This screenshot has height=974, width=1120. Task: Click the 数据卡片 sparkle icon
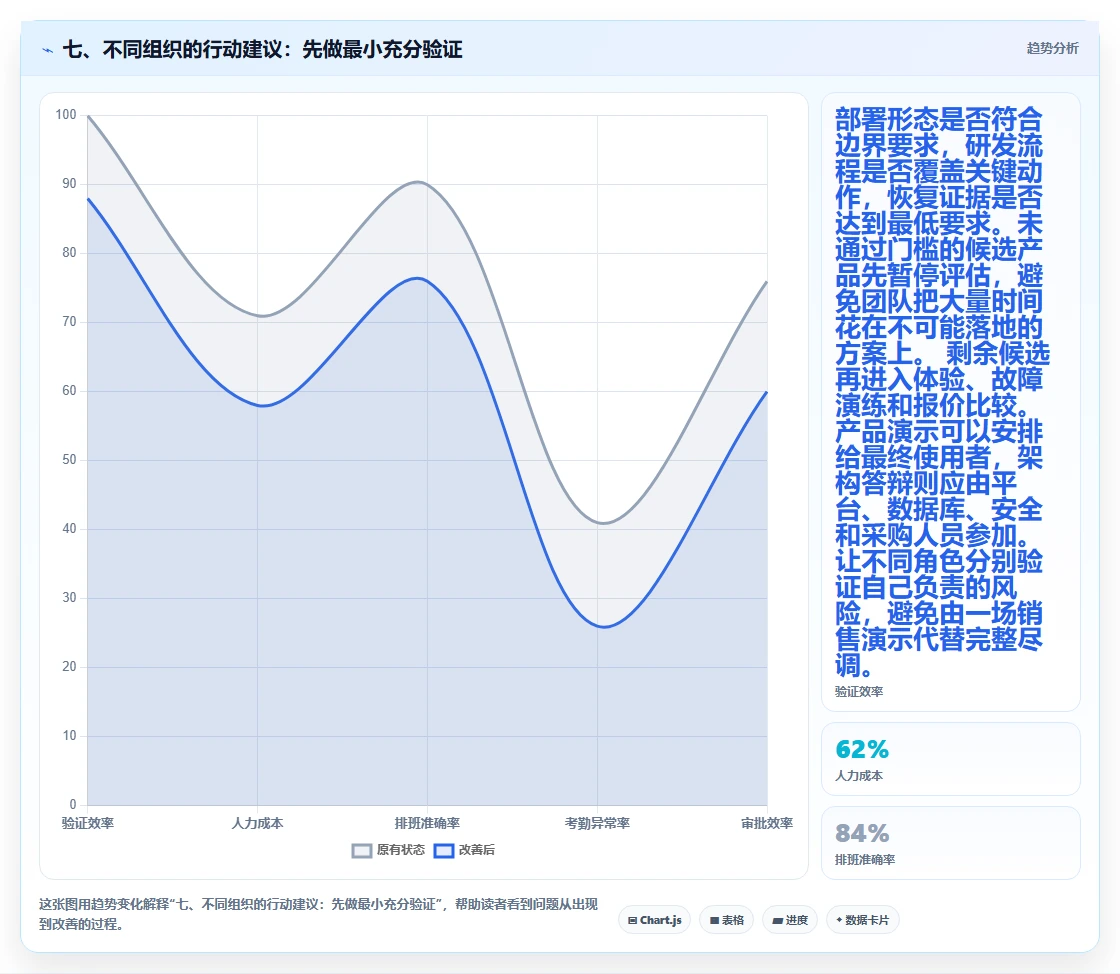point(839,920)
